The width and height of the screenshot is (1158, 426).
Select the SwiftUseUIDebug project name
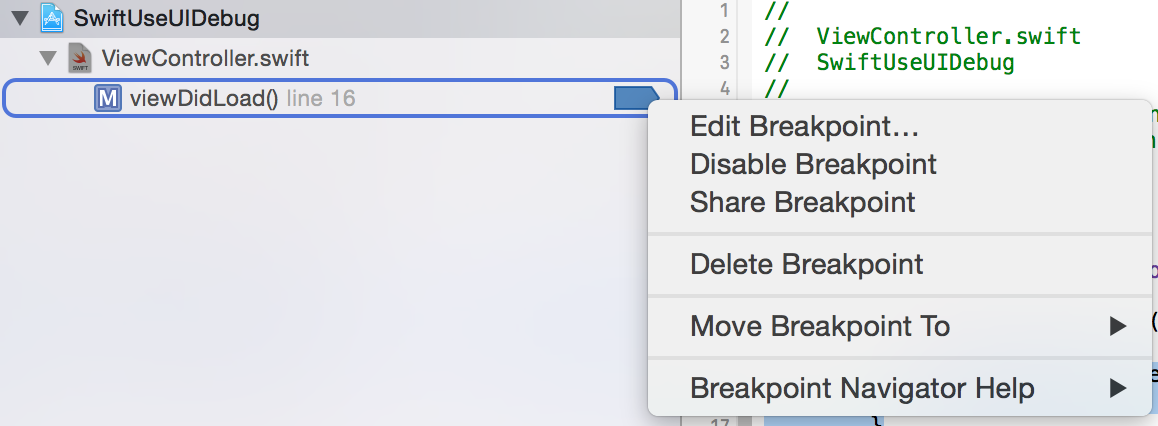[x=167, y=18]
